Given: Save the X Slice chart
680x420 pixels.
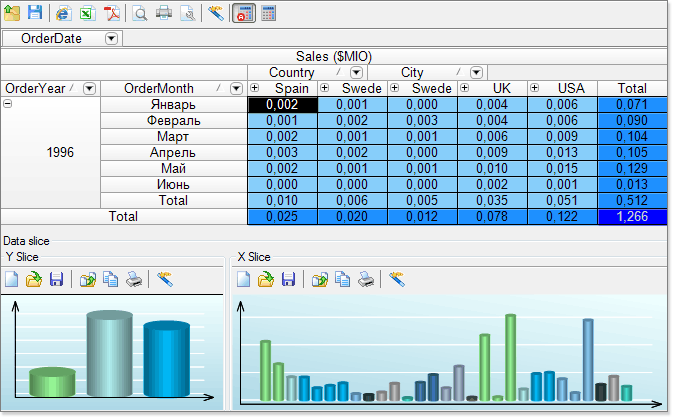Looking at the screenshot, I should (x=288, y=279).
